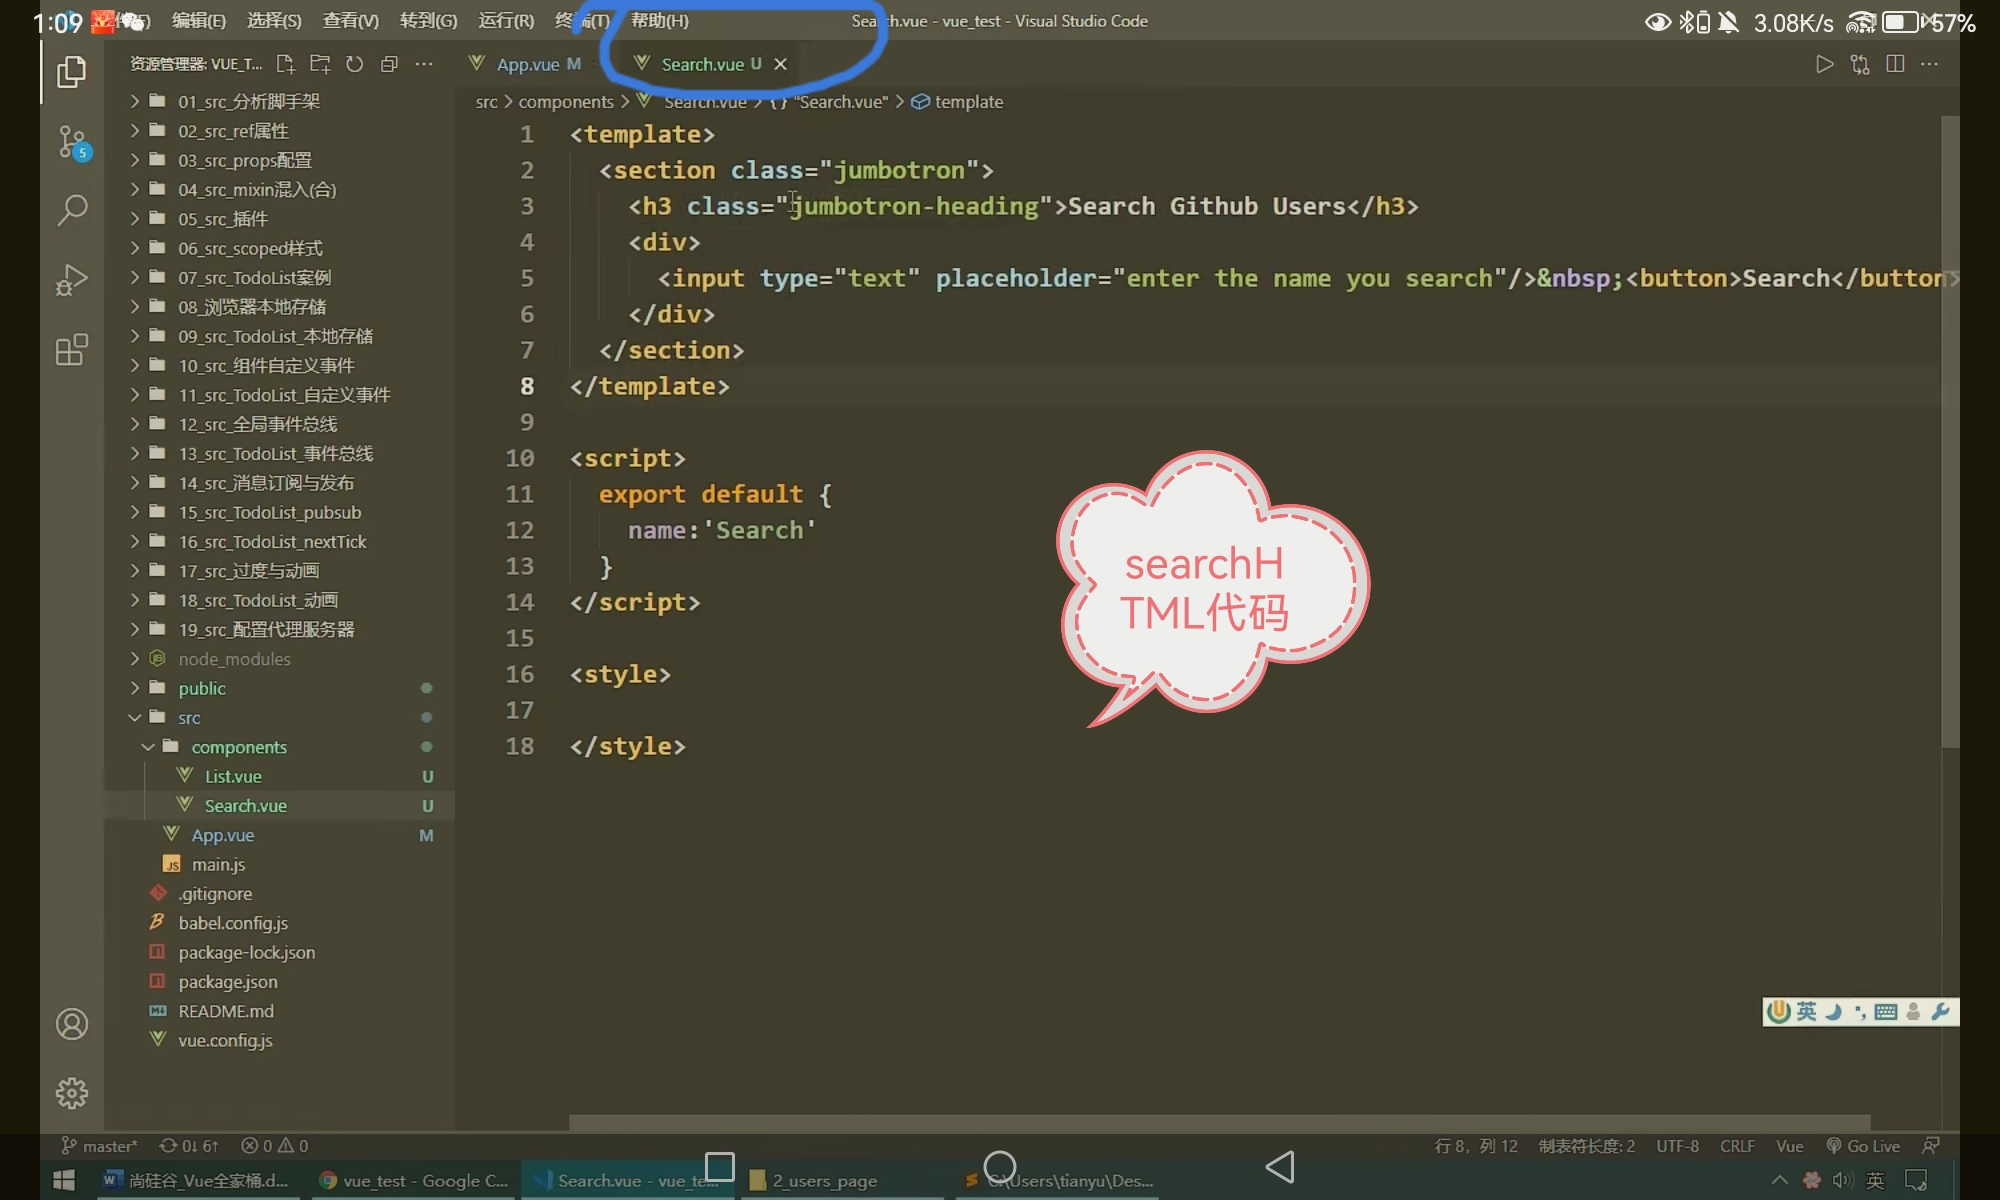Click the New File icon in explorer

286,64
